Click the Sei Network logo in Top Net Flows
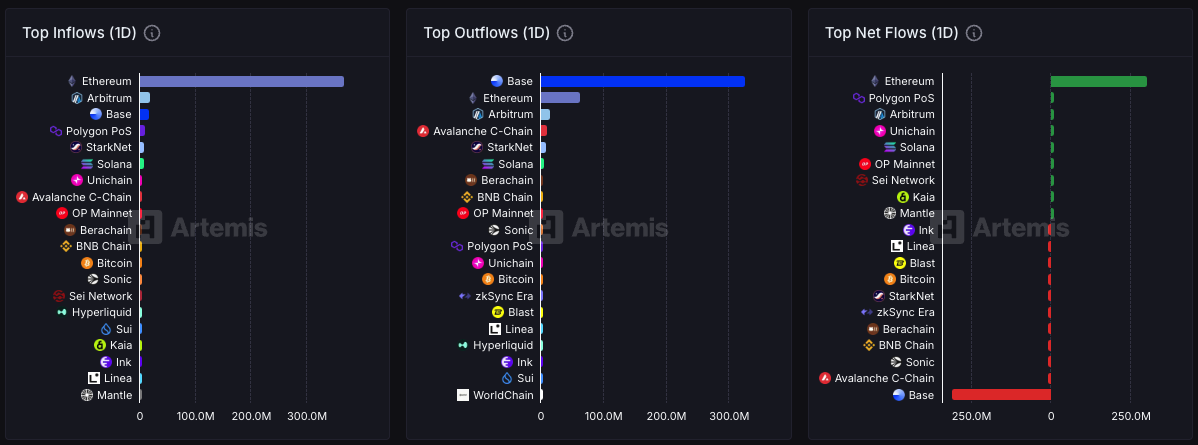This screenshot has height=445, width=1198. click(861, 180)
